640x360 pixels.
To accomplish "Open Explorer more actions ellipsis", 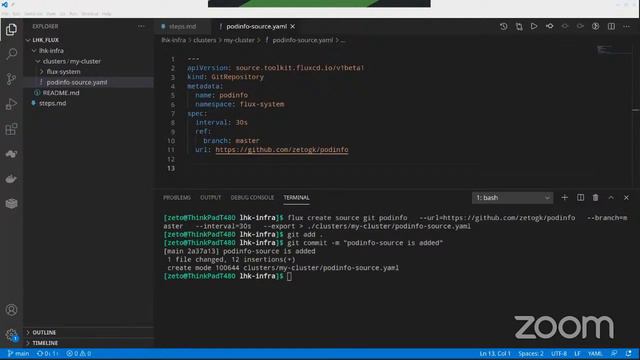I will coord(141,26).
